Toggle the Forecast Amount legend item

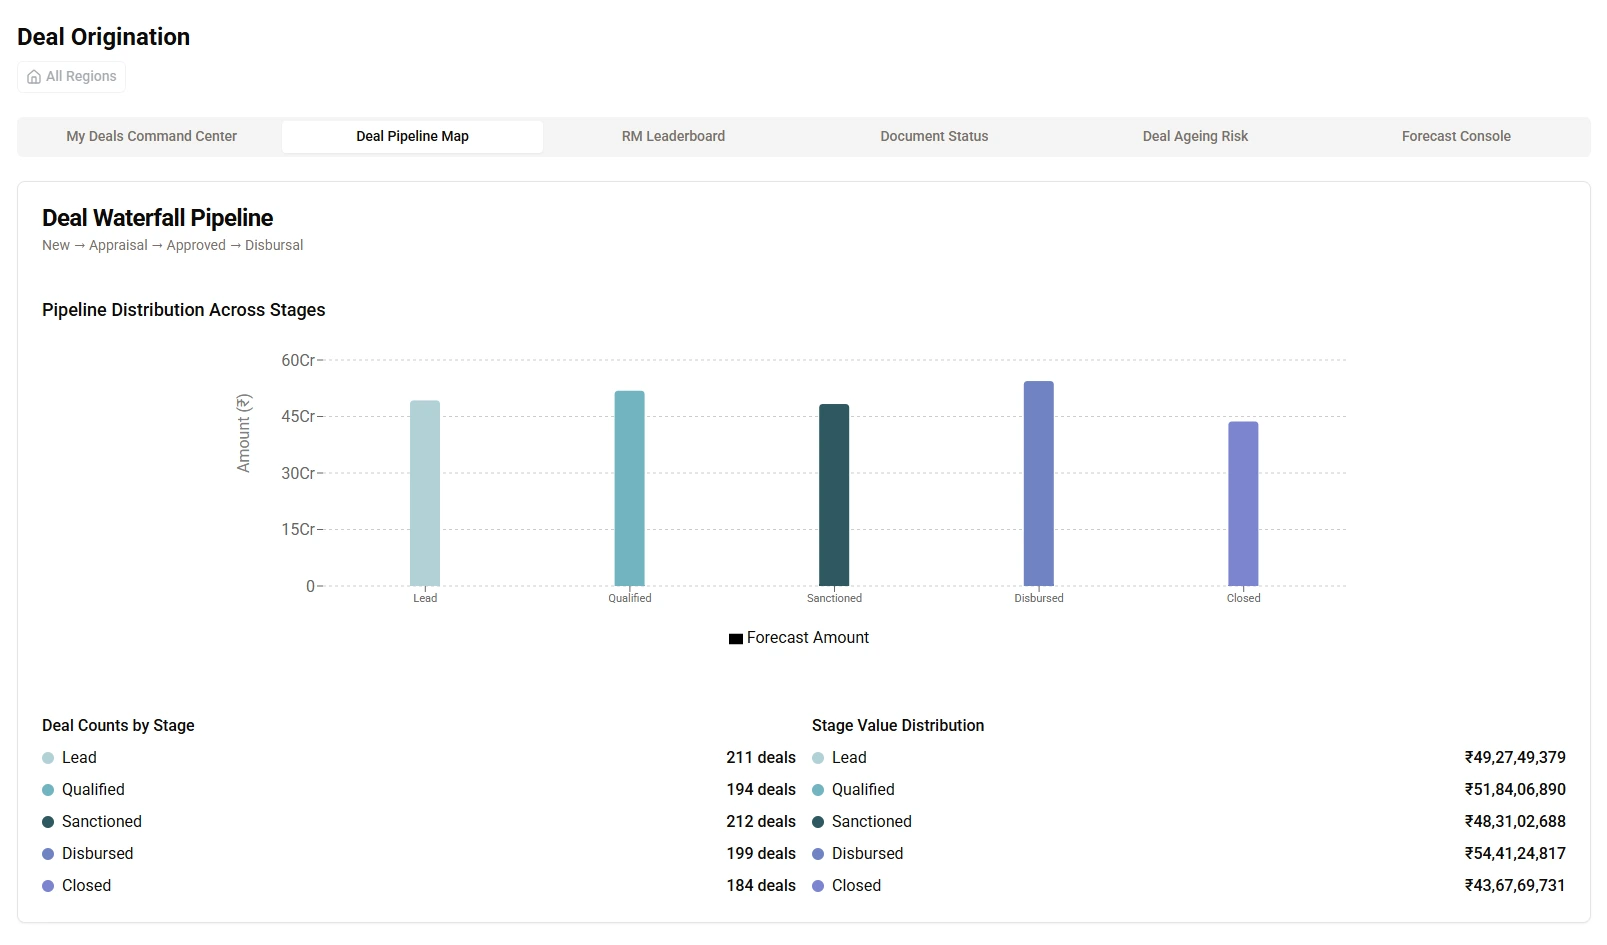(x=807, y=638)
